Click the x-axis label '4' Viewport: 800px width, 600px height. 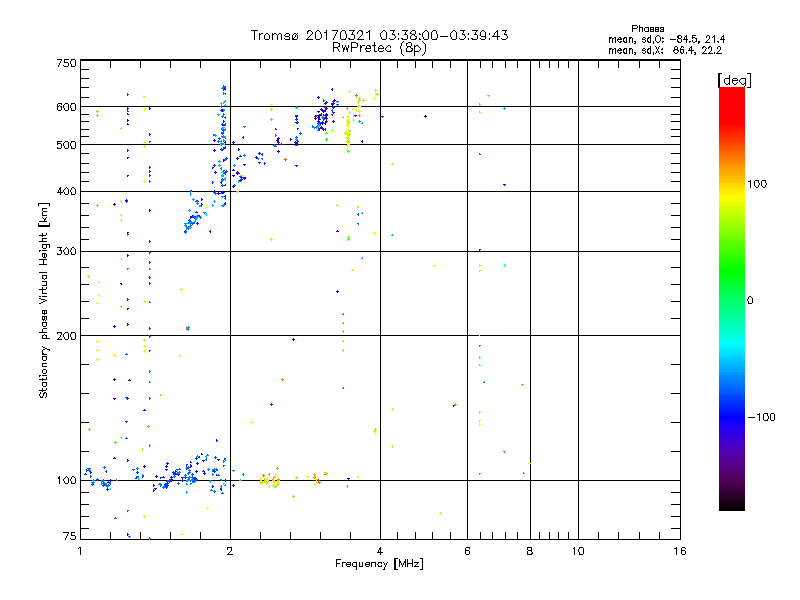380,551
